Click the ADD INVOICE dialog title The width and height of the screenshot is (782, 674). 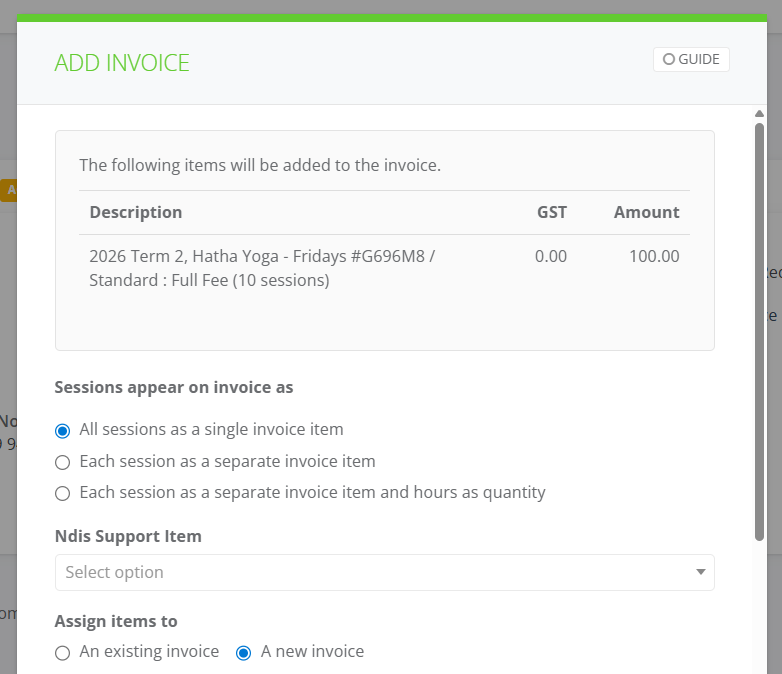[122, 63]
